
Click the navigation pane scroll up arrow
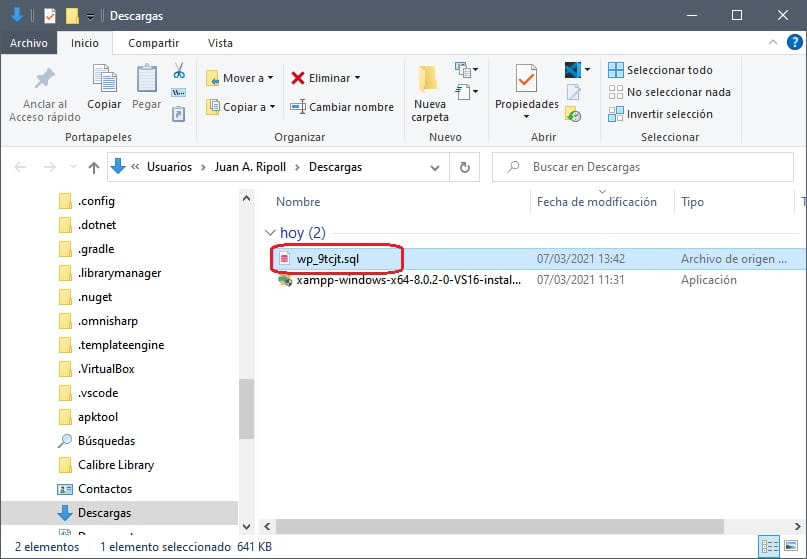pyautogui.click(x=247, y=199)
